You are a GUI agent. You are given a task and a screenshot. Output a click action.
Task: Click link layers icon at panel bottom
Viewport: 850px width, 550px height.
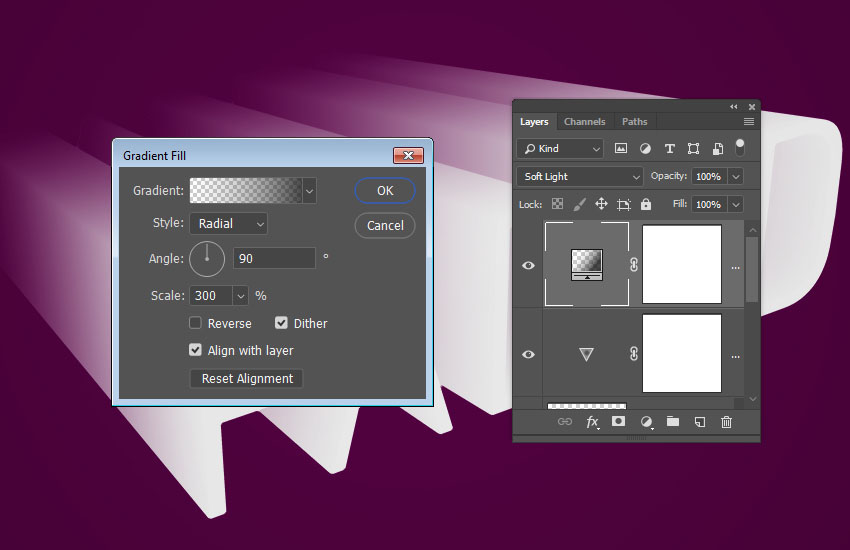tap(565, 422)
